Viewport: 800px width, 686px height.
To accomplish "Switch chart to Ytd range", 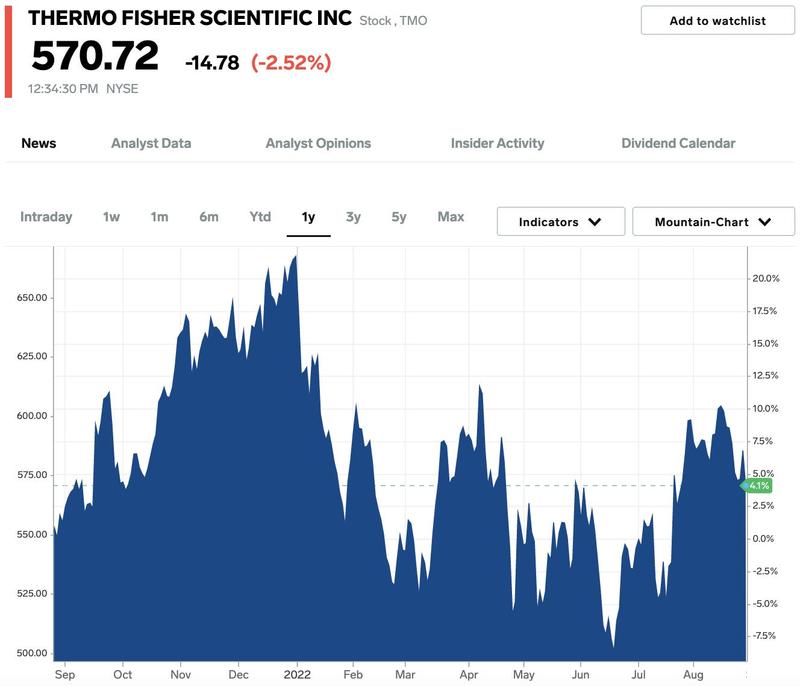I will pos(260,217).
